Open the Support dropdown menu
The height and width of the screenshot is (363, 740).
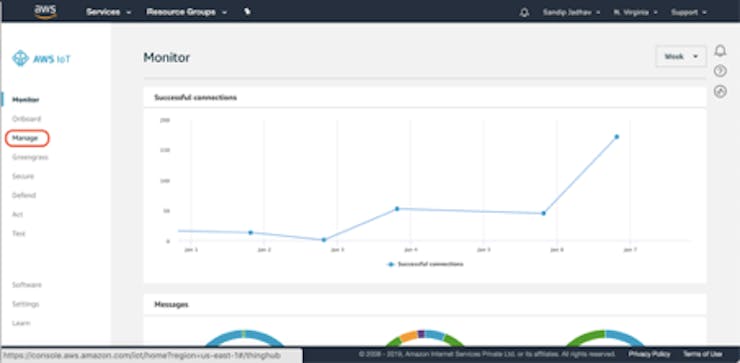click(x=689, y=12)
